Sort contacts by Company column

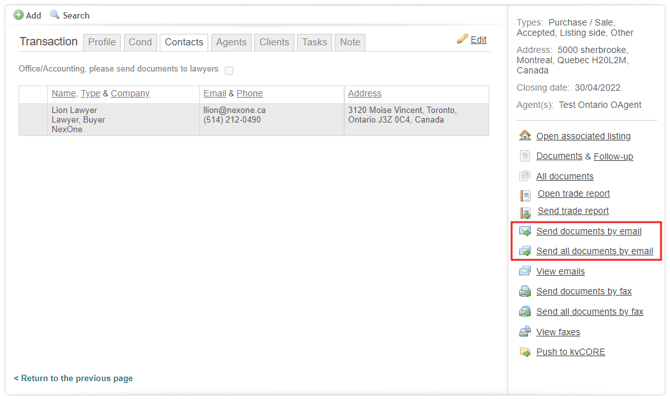[130, 93]
